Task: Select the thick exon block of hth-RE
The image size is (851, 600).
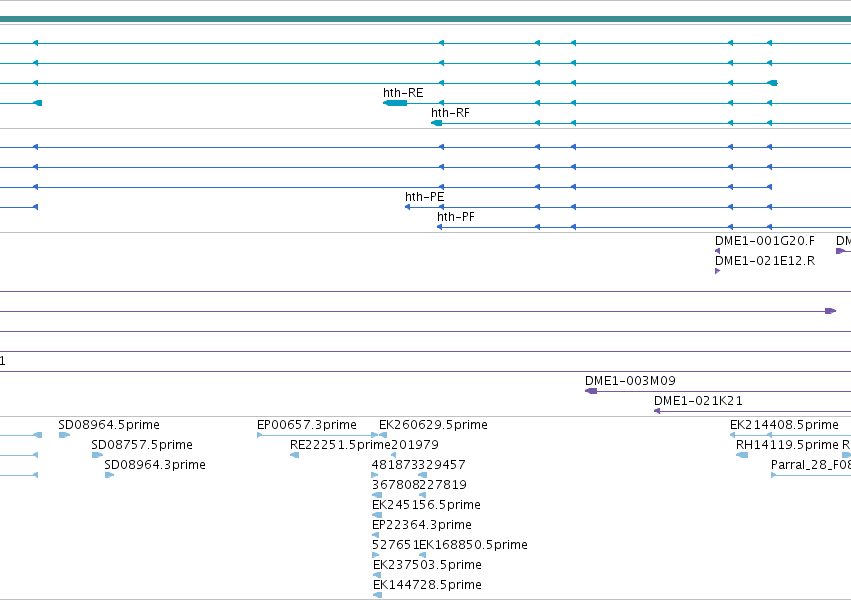Action: [395, 103]
